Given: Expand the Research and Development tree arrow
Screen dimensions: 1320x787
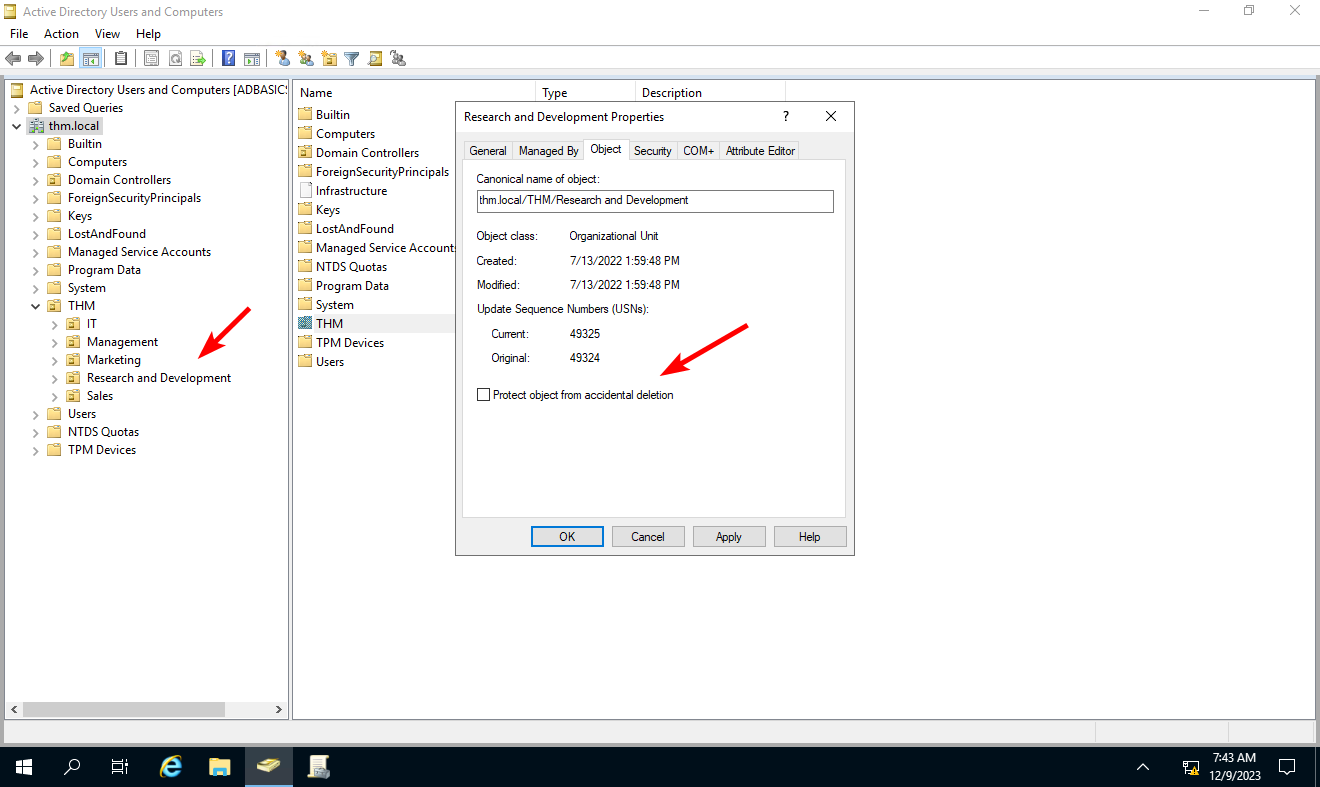Looking at the screenshot, I should point(55,378).
